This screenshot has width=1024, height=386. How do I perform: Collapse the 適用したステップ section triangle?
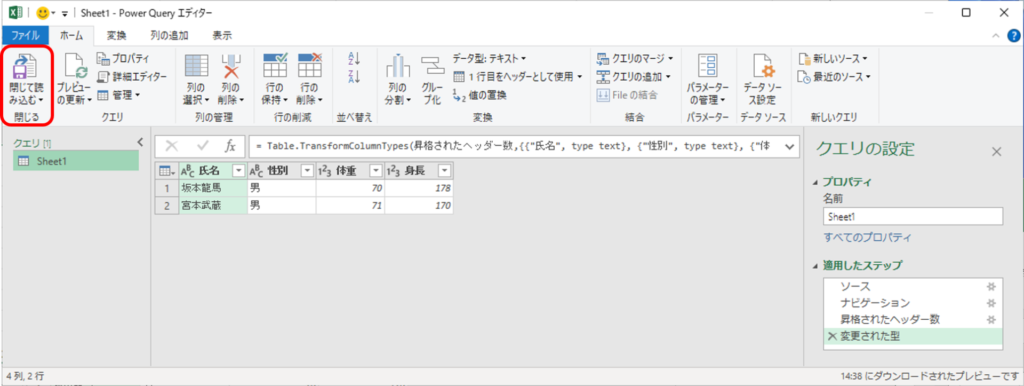pyautogui.click(x=815, y=266)
